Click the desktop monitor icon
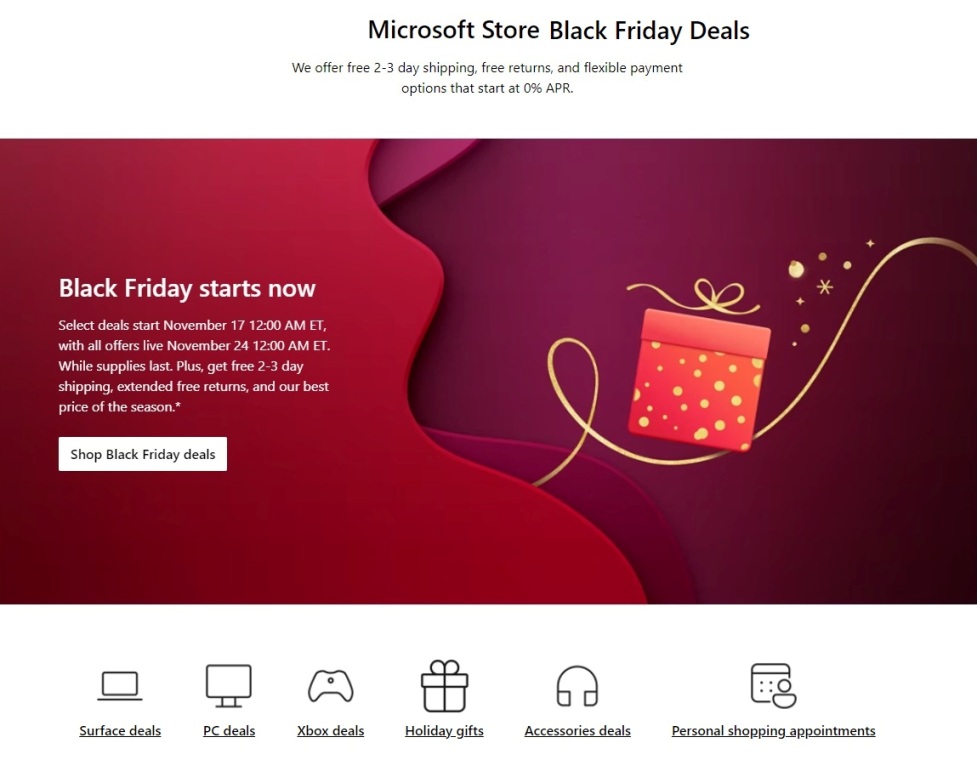This screenshot has width=977, height=777. point(229,686)
